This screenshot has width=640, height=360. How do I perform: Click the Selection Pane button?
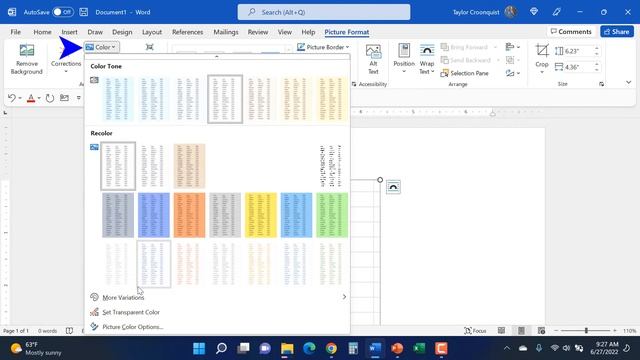coord(464,73)
